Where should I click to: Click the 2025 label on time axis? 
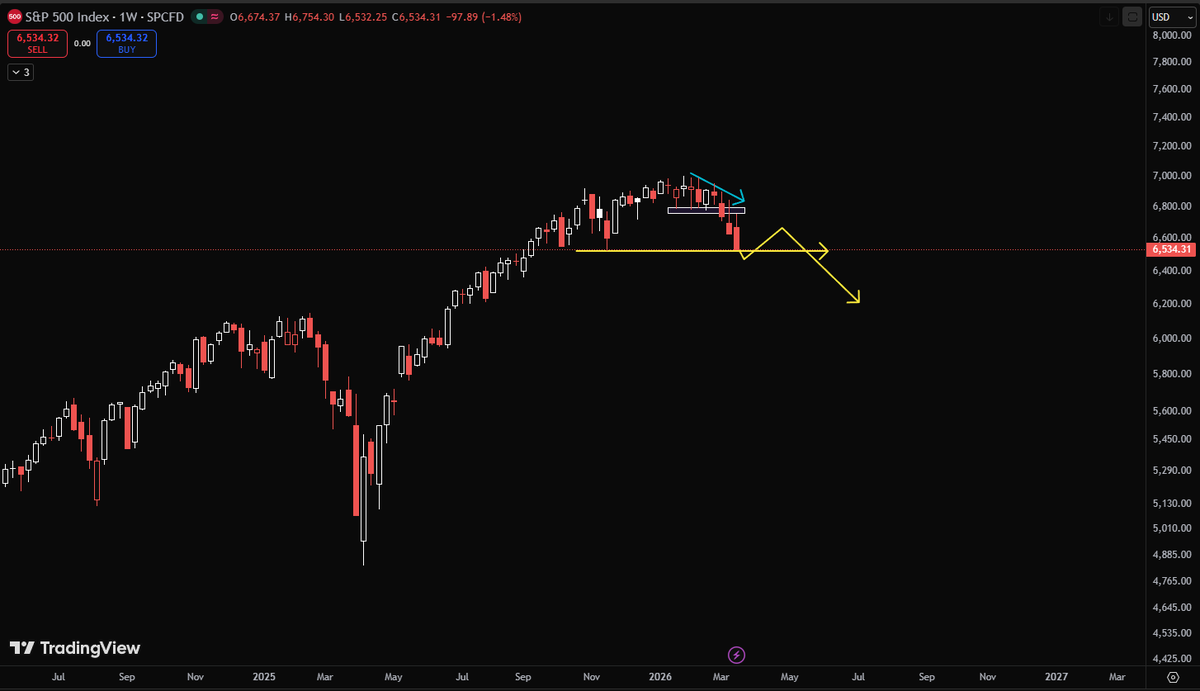tap(265, 677)
